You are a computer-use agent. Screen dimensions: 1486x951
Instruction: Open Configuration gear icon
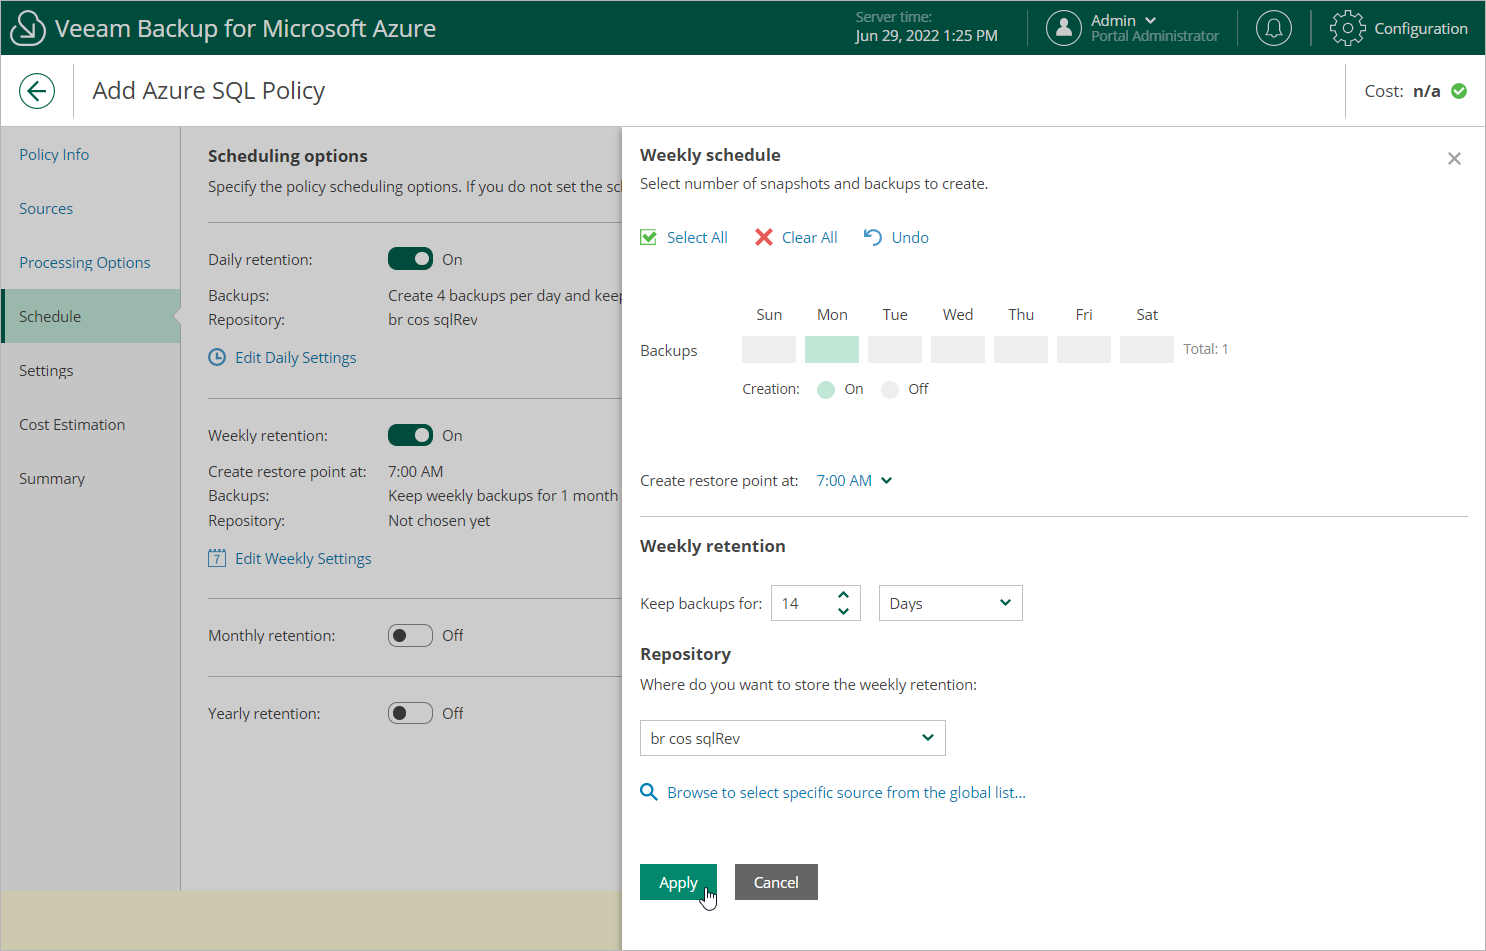pos(1347,28)
